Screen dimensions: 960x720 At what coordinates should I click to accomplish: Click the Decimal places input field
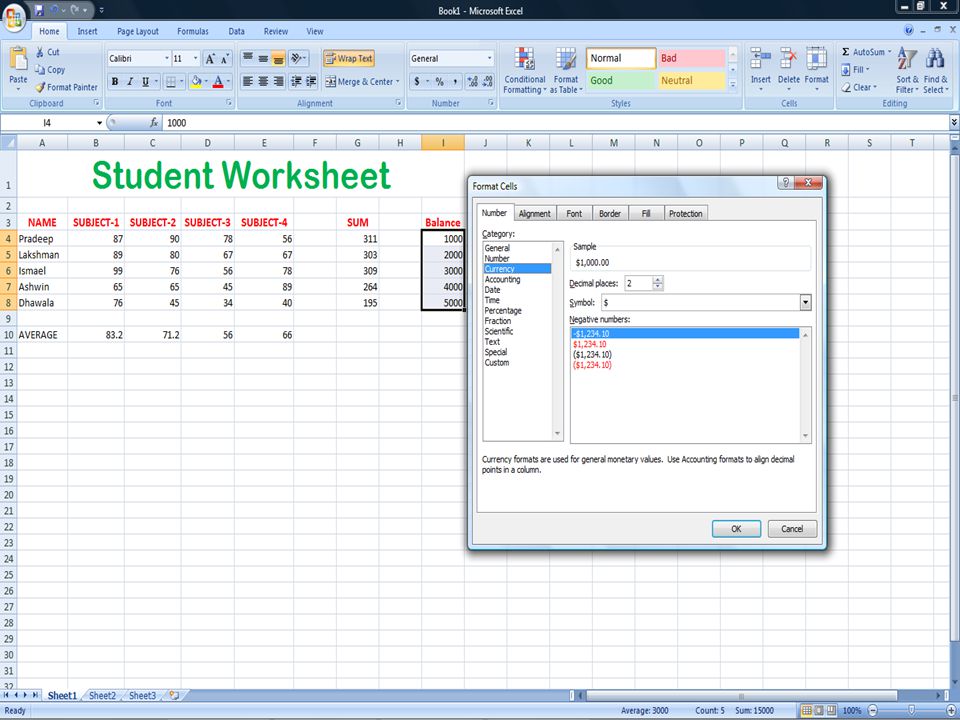coord(639,283)
